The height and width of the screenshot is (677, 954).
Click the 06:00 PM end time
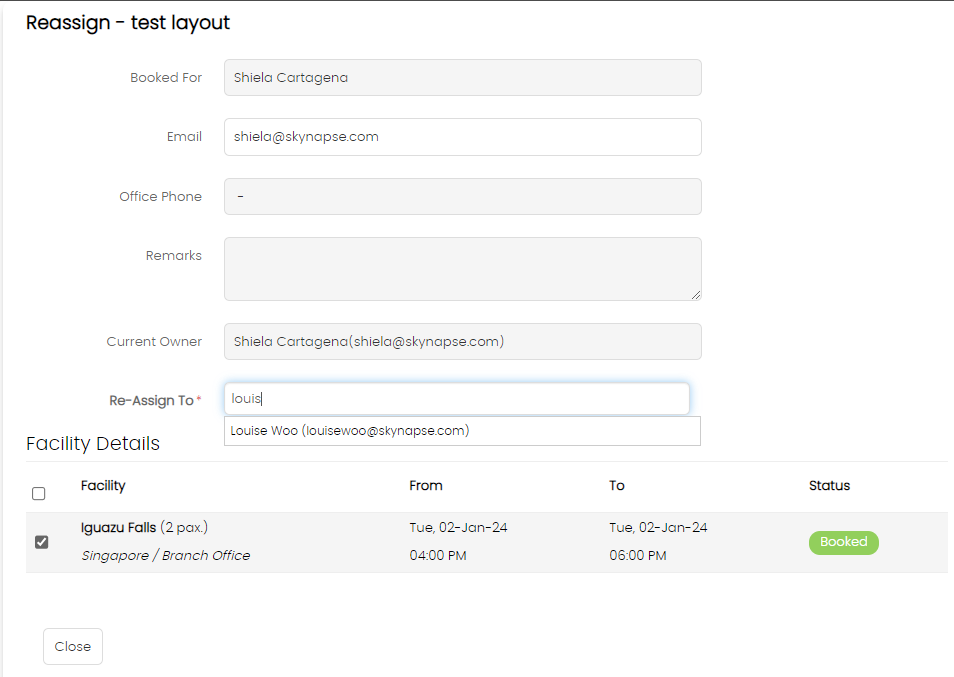click(638, 556)
